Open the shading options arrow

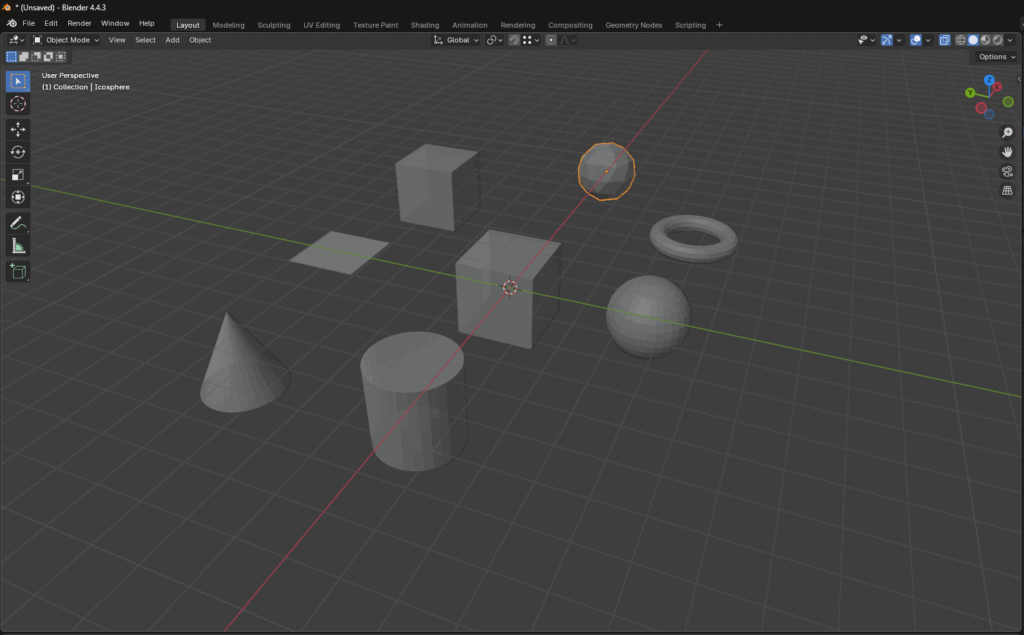click(x=1010, y=40)
